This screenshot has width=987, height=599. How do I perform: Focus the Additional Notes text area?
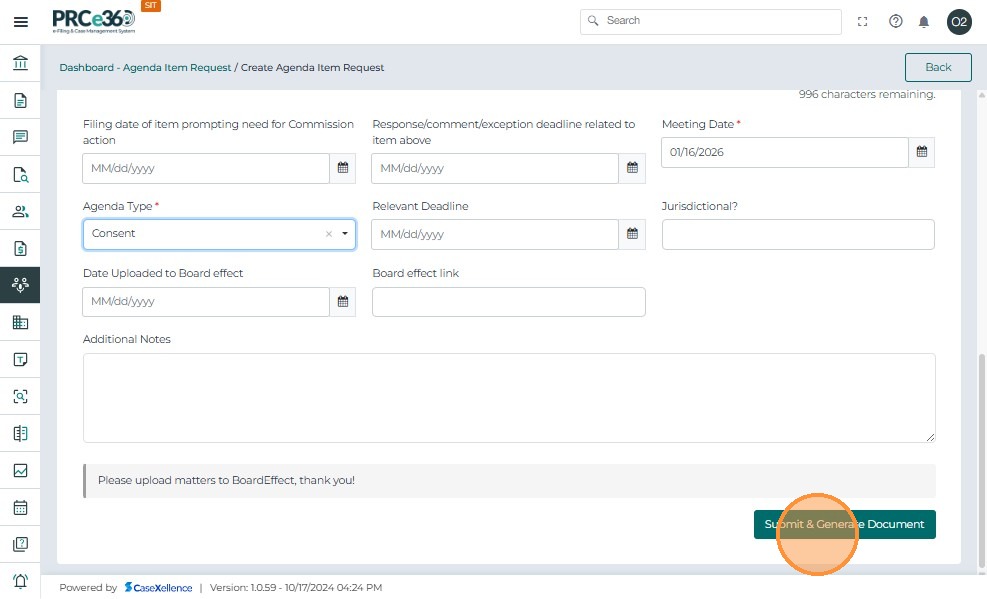coord(509,397)
